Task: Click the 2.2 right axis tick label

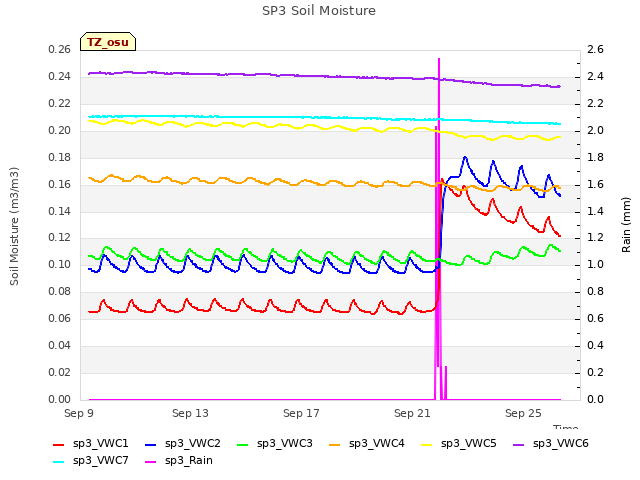Action: pos(595,104)
